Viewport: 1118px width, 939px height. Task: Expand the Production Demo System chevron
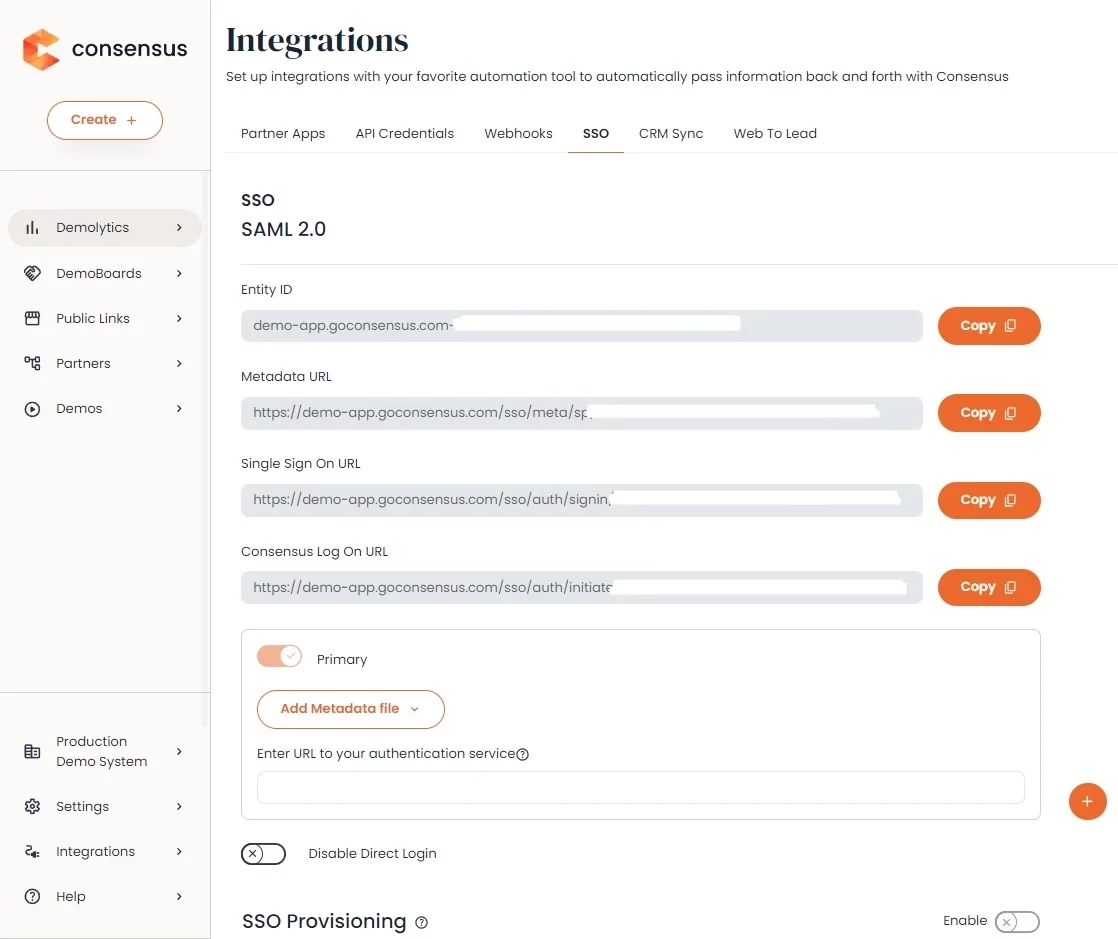[x=179, y=751]
